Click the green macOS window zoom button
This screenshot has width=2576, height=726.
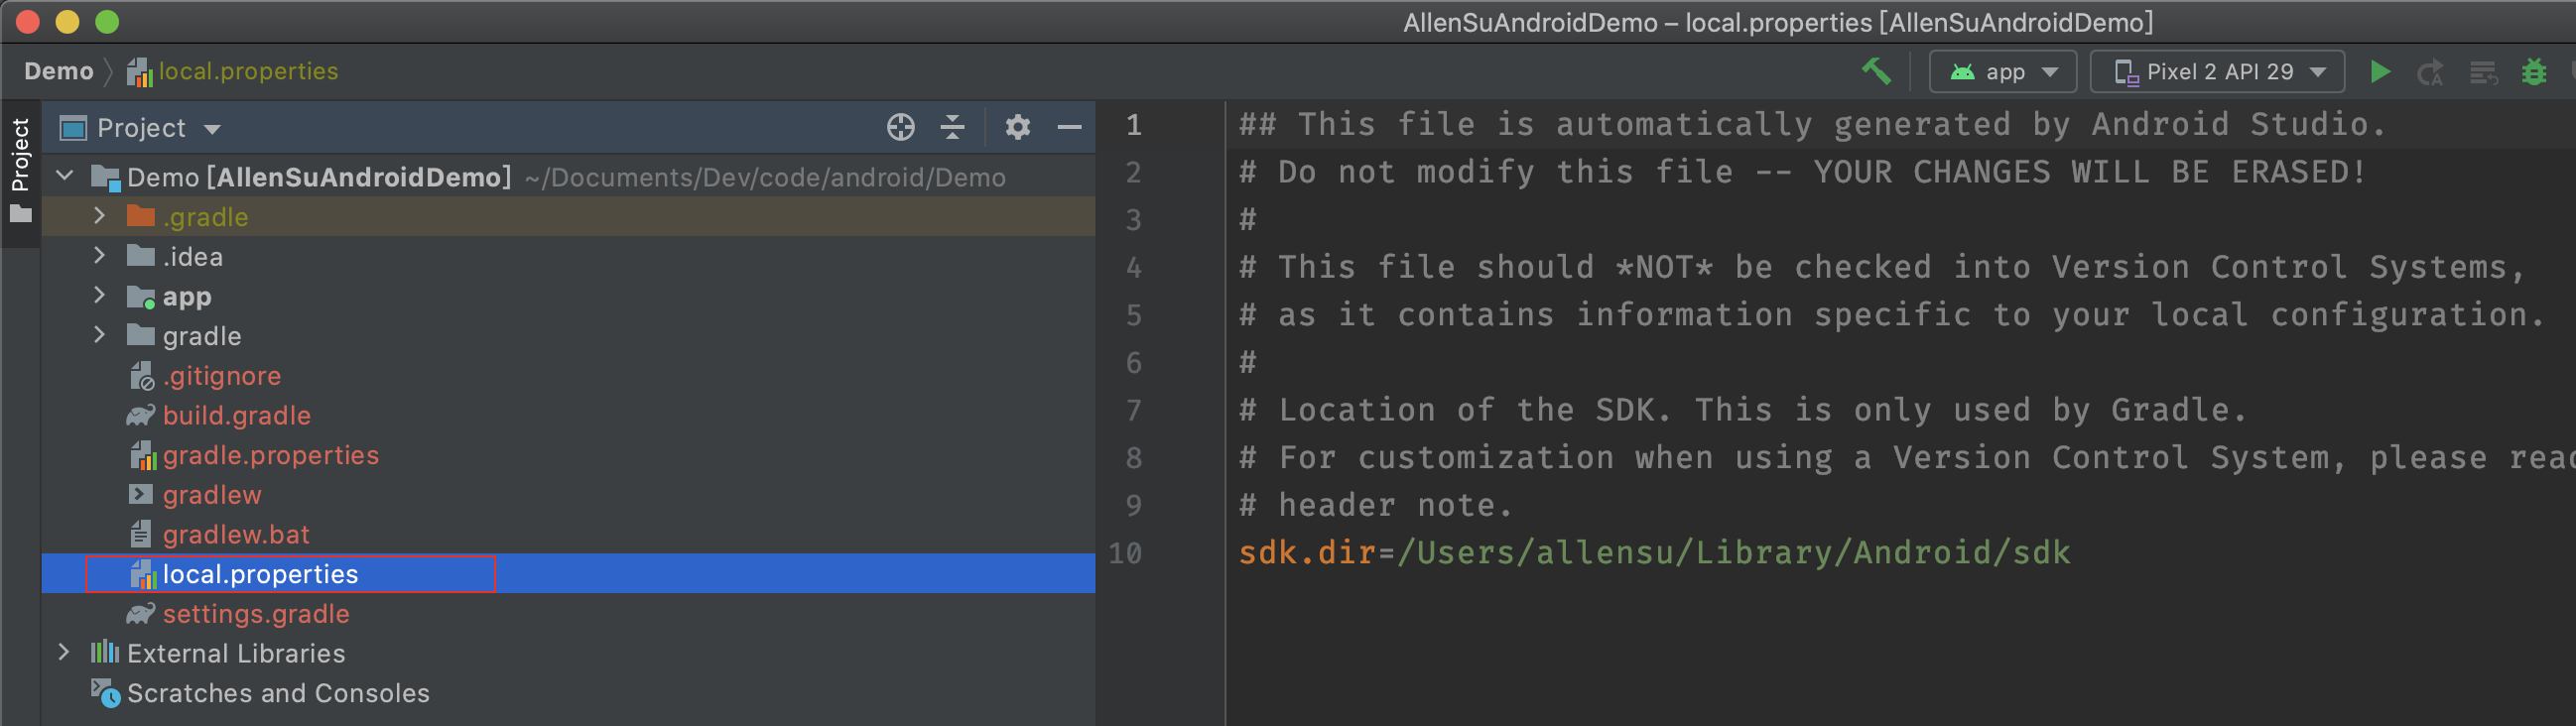107,21
